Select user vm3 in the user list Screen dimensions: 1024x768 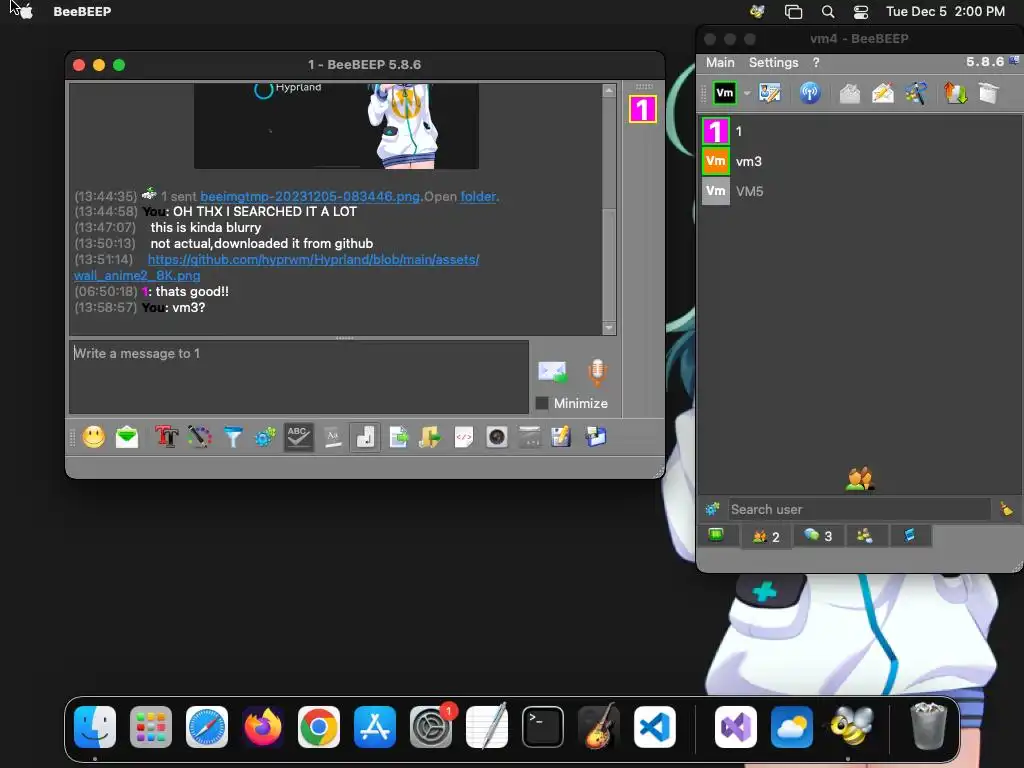(861, 161)
